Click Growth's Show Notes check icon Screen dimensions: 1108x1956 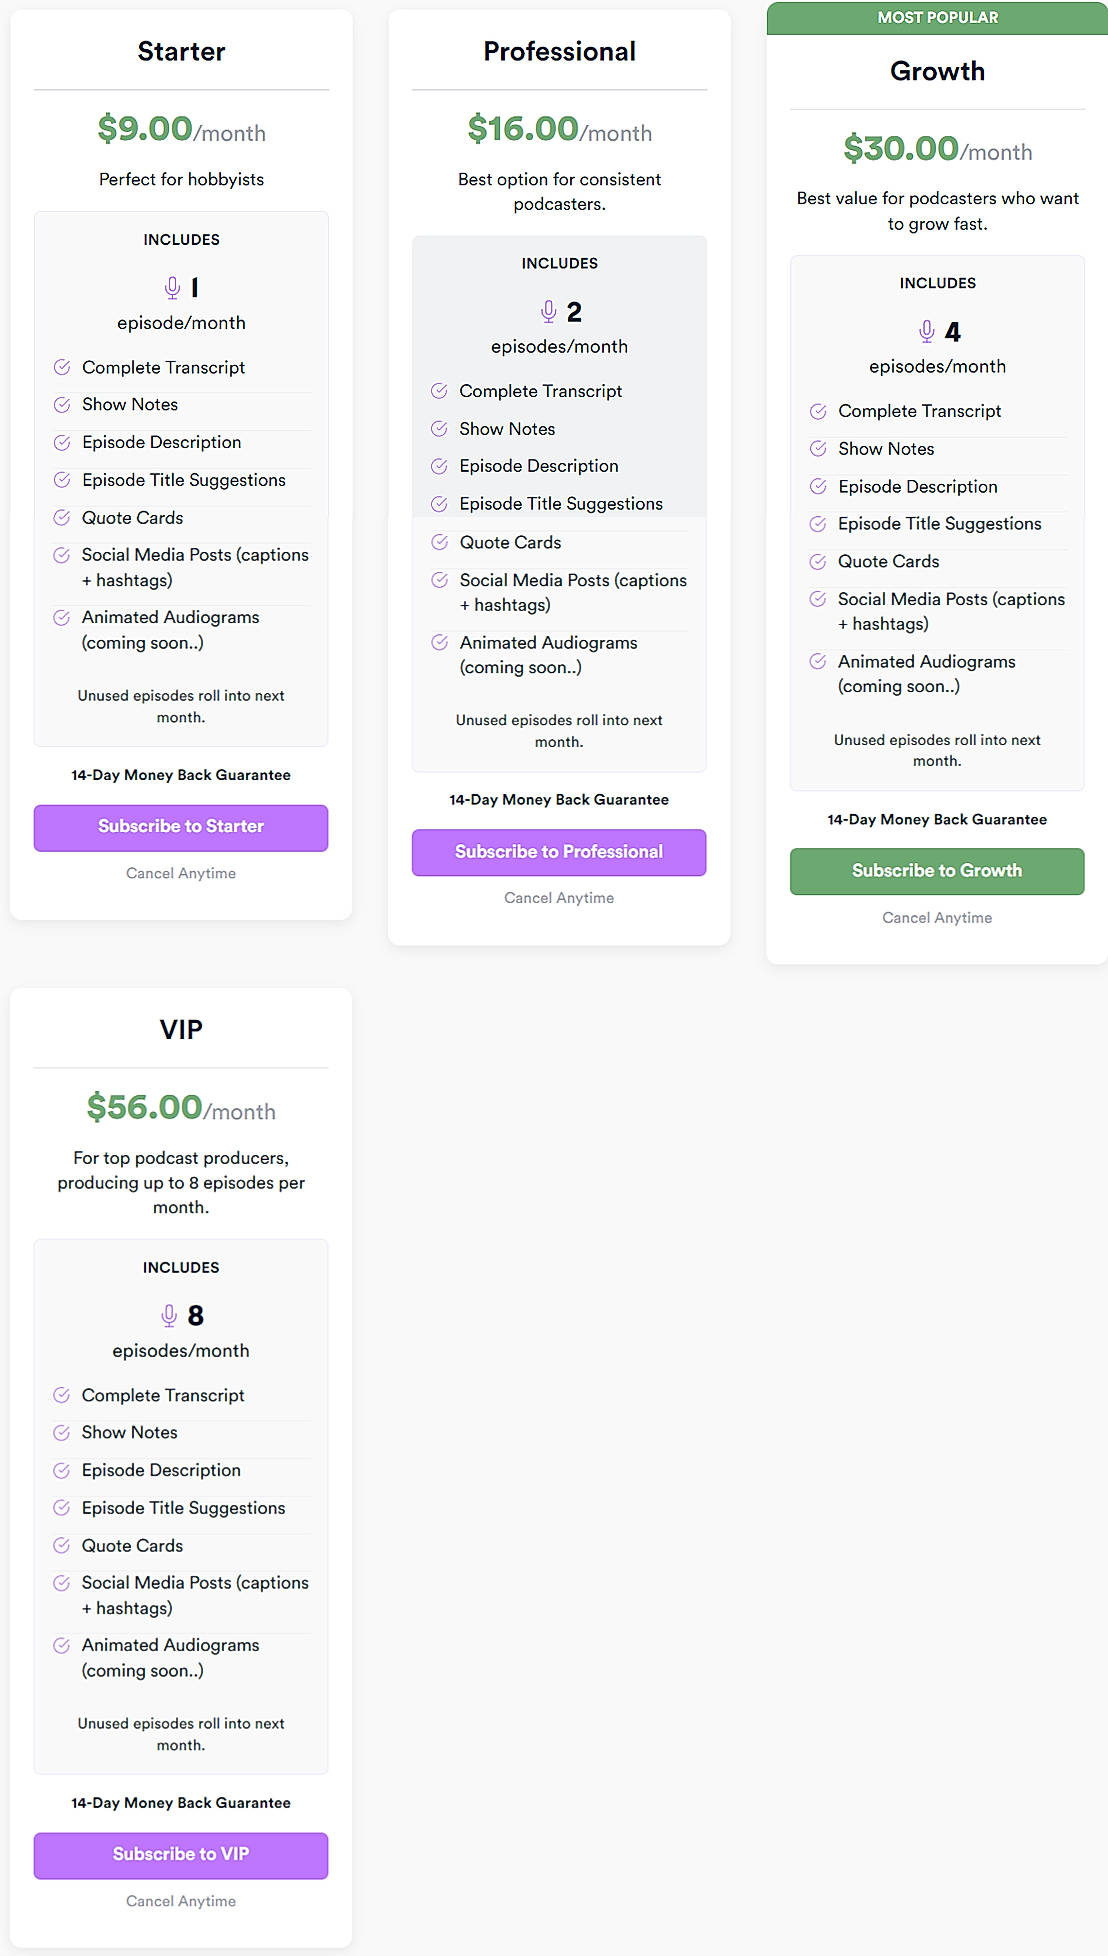pyautogui.click(x=818, y=449)
